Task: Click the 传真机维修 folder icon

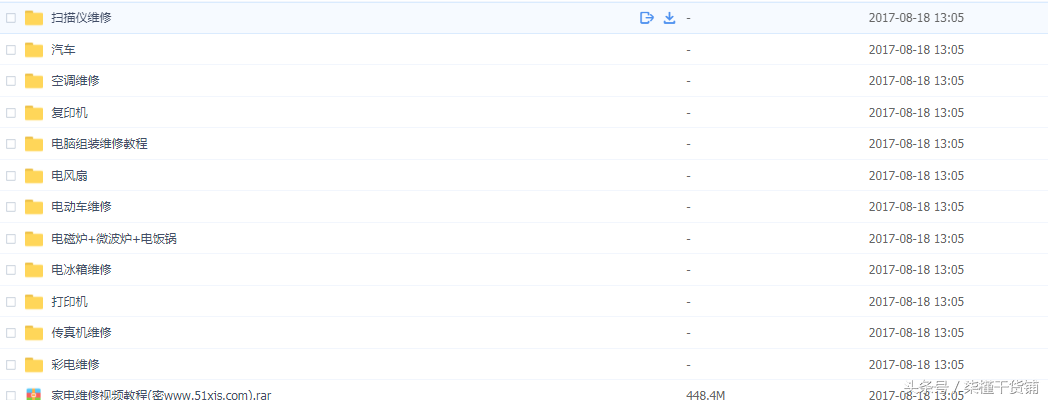Action: click(x=34, y=332)
